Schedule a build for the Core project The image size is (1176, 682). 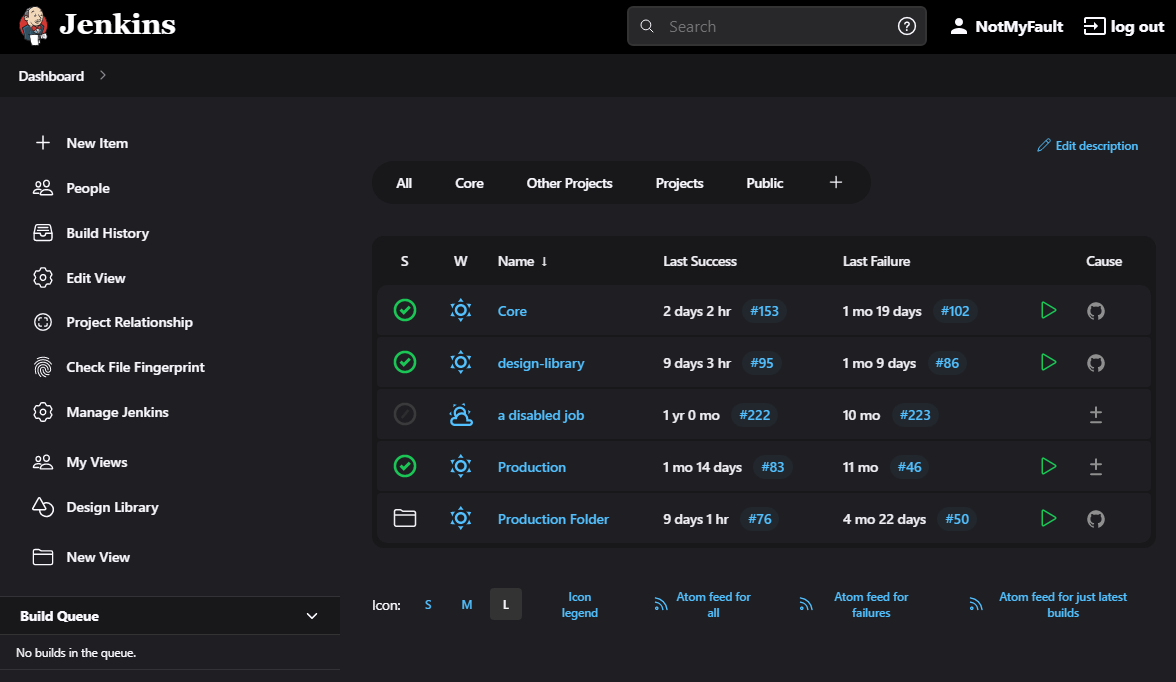point(1048,310)
